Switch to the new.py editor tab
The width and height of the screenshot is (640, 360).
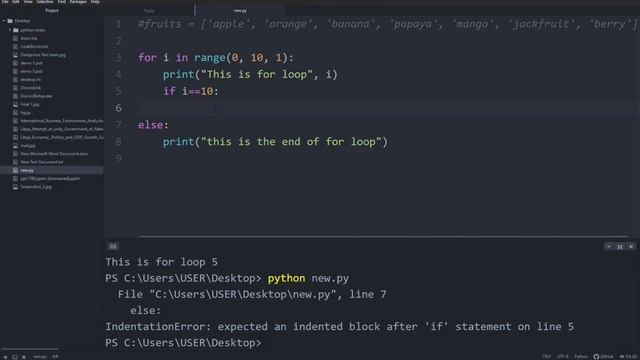(240, 11)
